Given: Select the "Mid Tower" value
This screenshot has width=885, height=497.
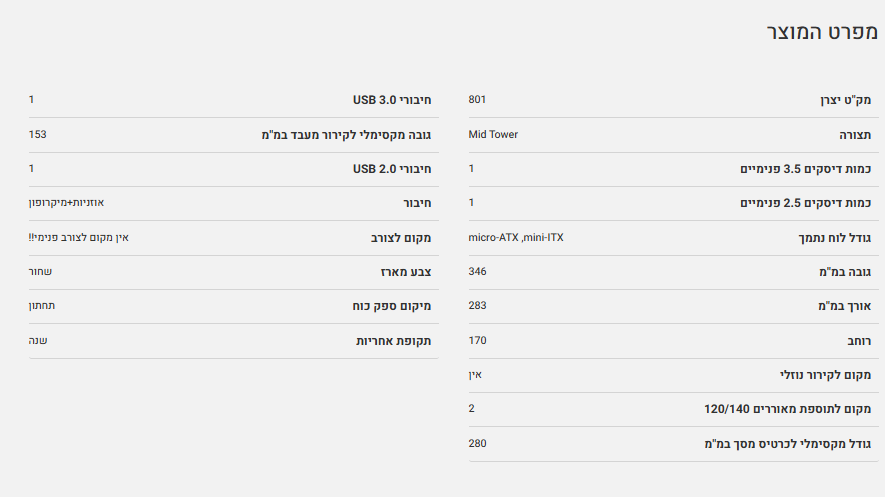Looking at the screenshot, I should click(493, 134).
